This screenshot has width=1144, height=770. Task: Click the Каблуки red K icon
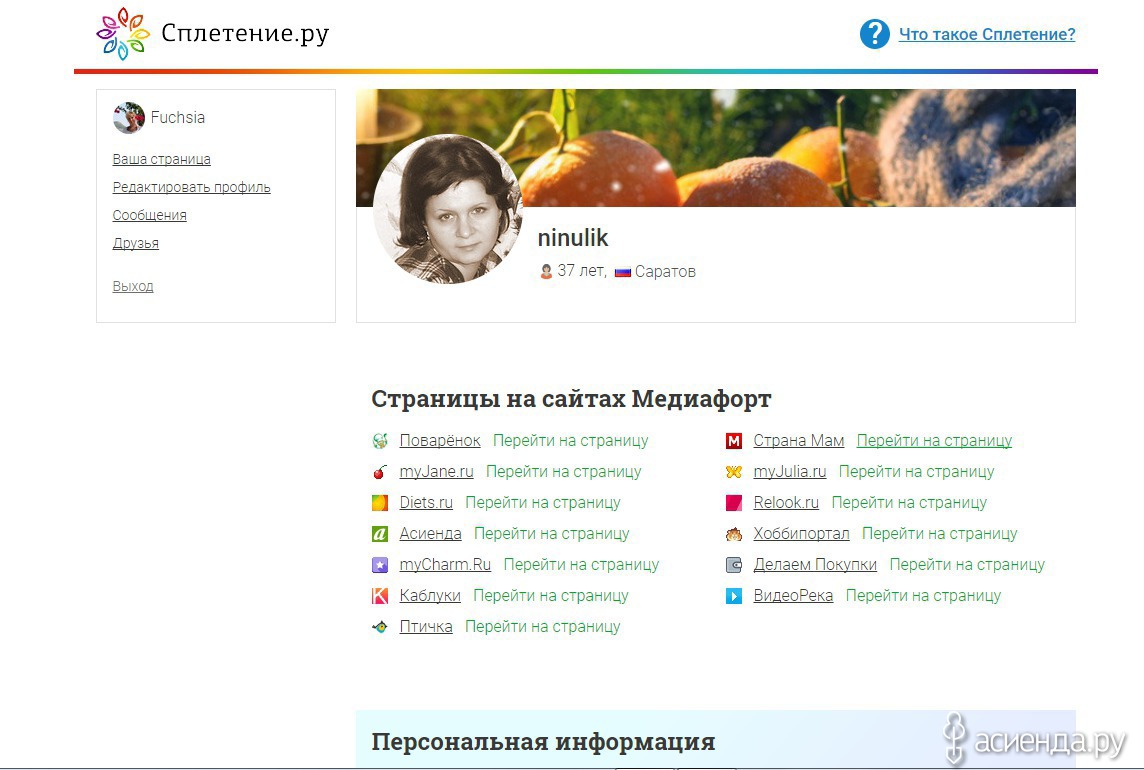379,596
